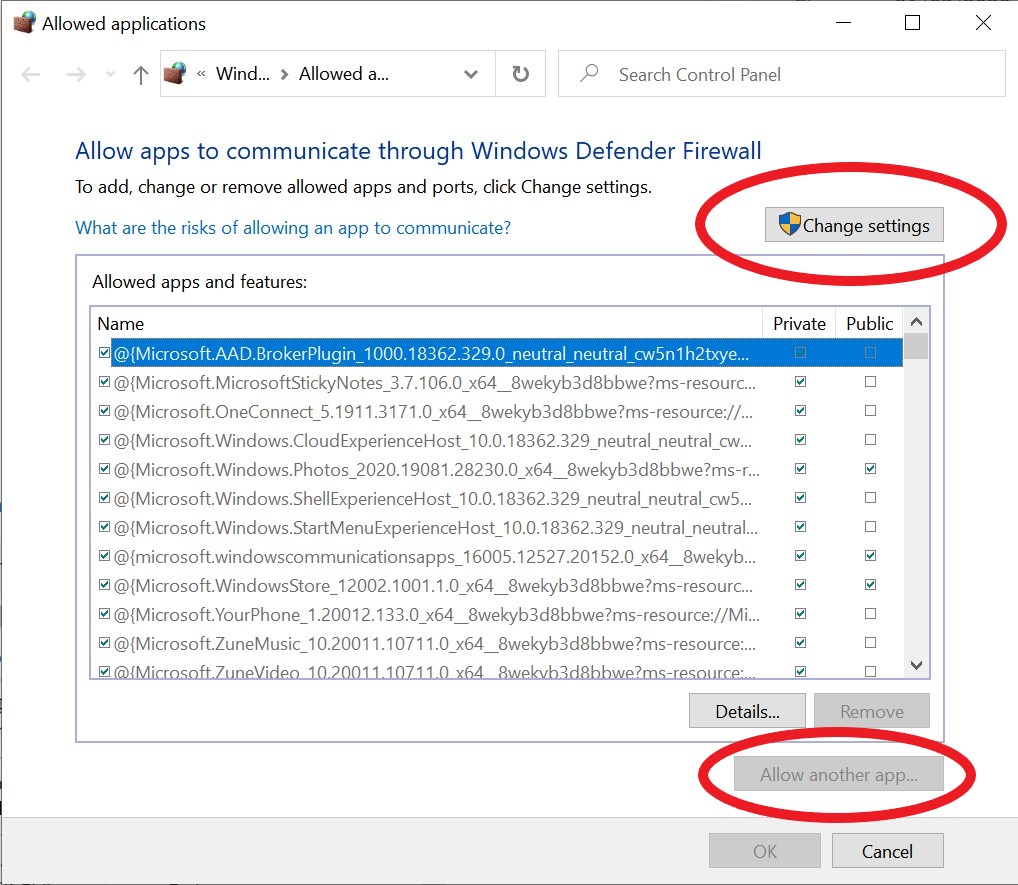Toggle Public checkbox for ZuneMusic

[871, 642]
